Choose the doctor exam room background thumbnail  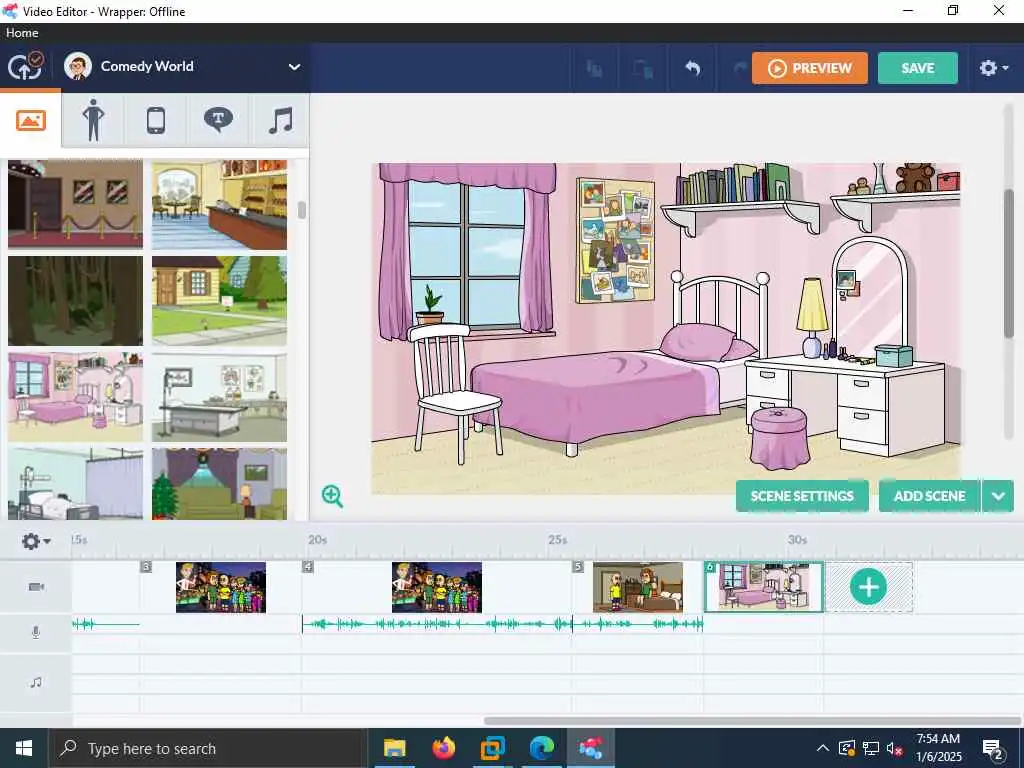point(219,397)
